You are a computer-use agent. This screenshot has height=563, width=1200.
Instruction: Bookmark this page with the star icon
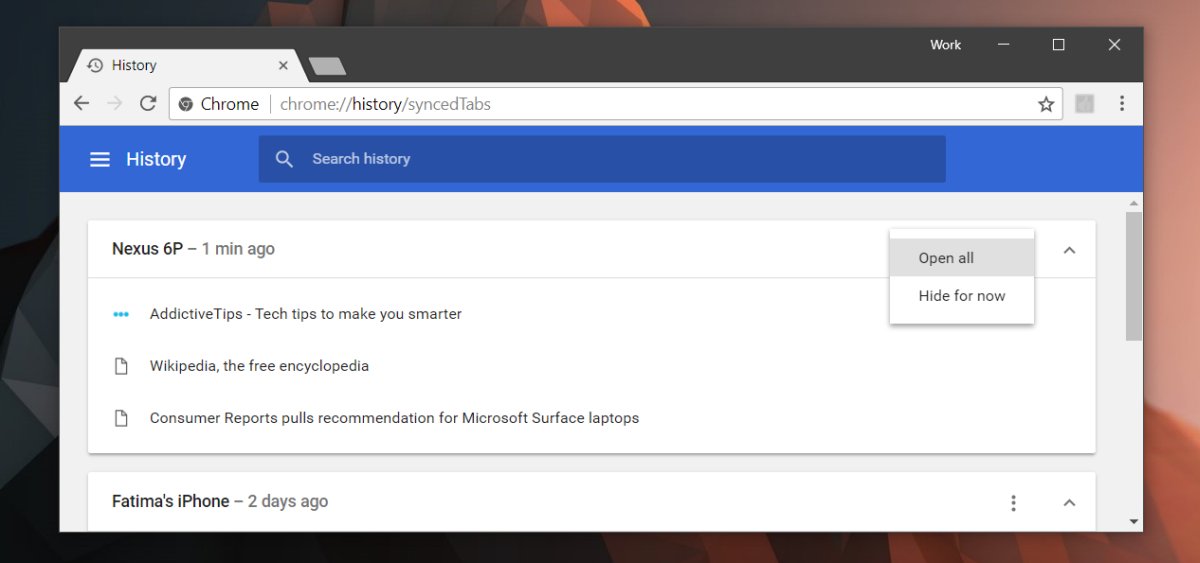click(x=1046, y=104)
